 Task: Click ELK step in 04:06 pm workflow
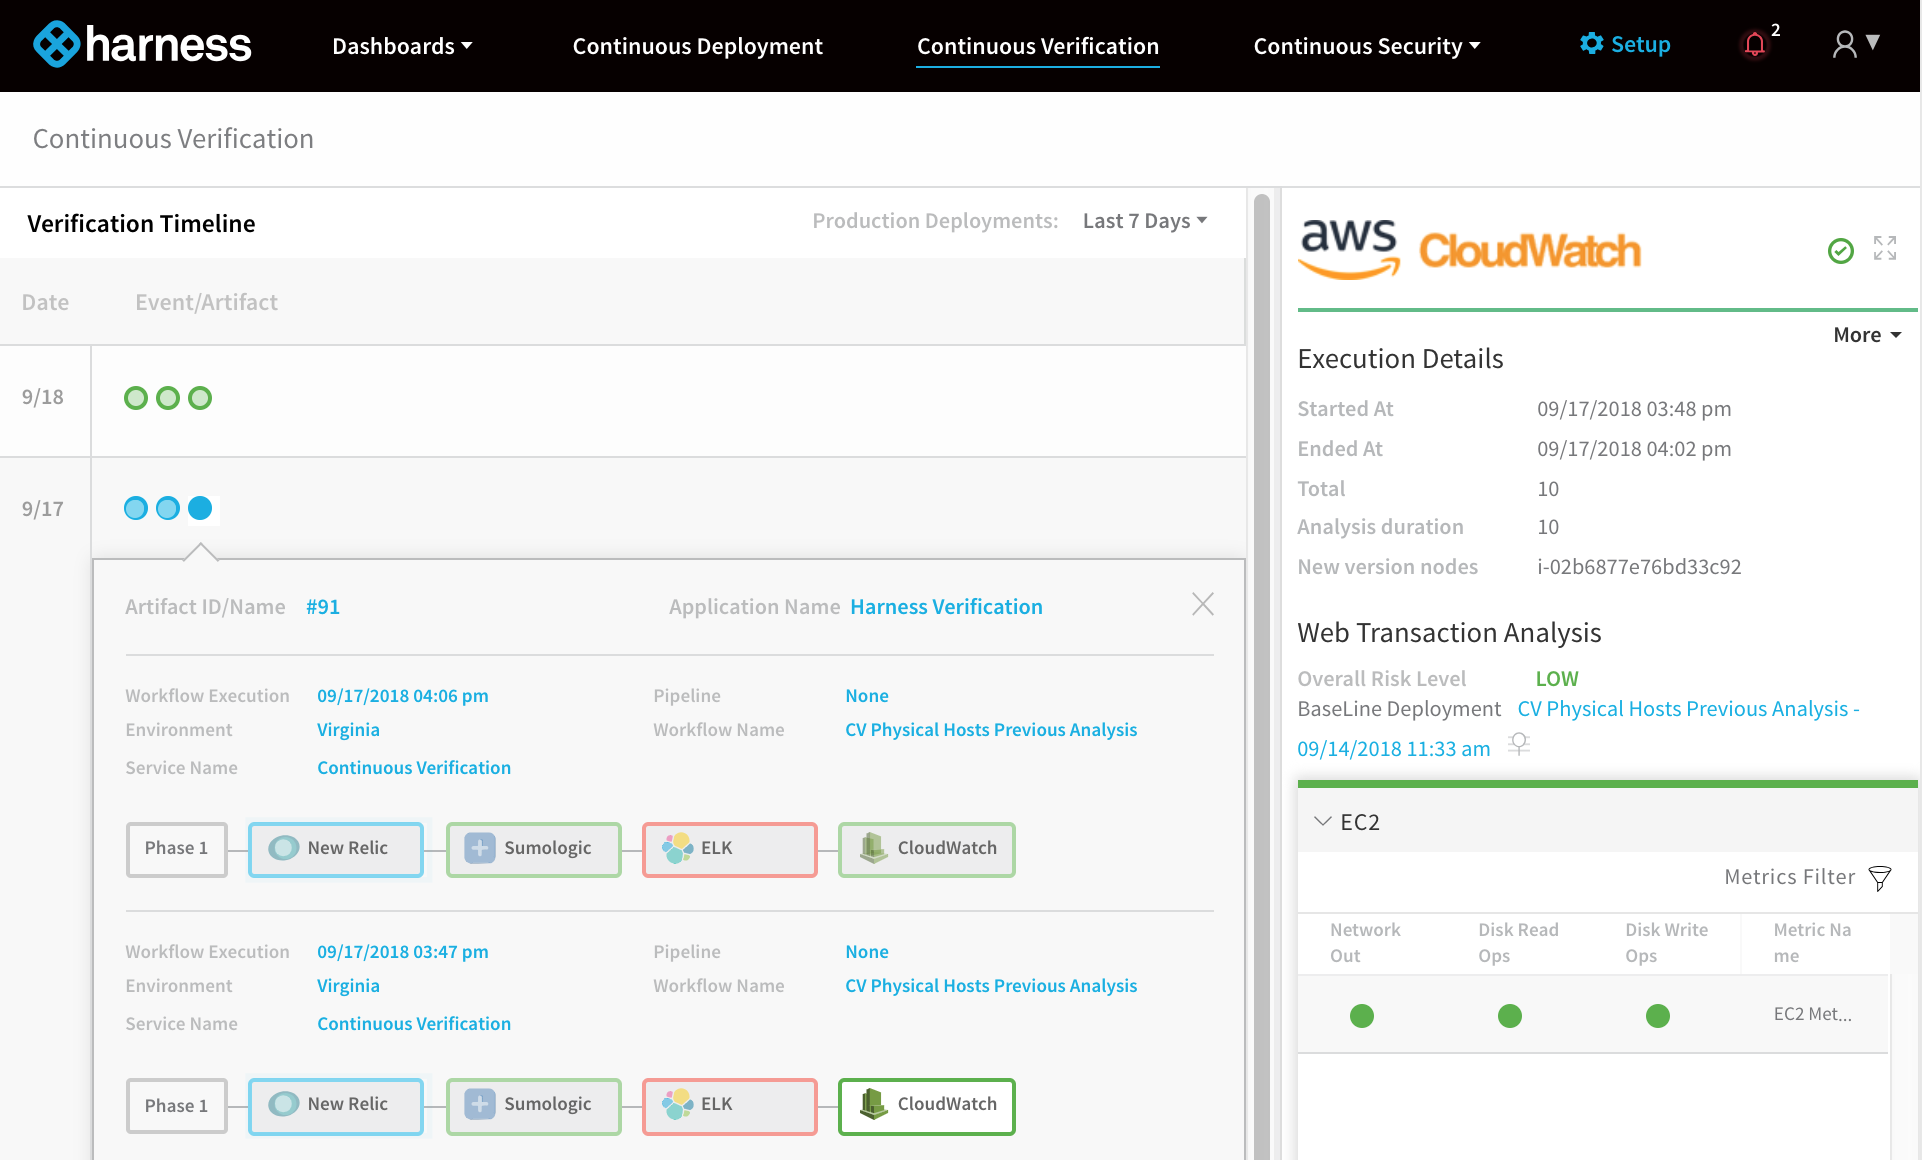(730, 849)
